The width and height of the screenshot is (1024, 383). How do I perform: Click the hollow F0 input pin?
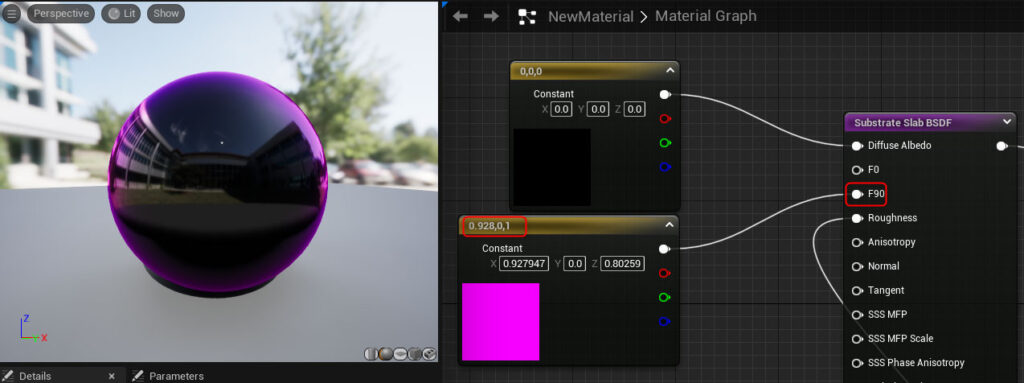point(857,170)
